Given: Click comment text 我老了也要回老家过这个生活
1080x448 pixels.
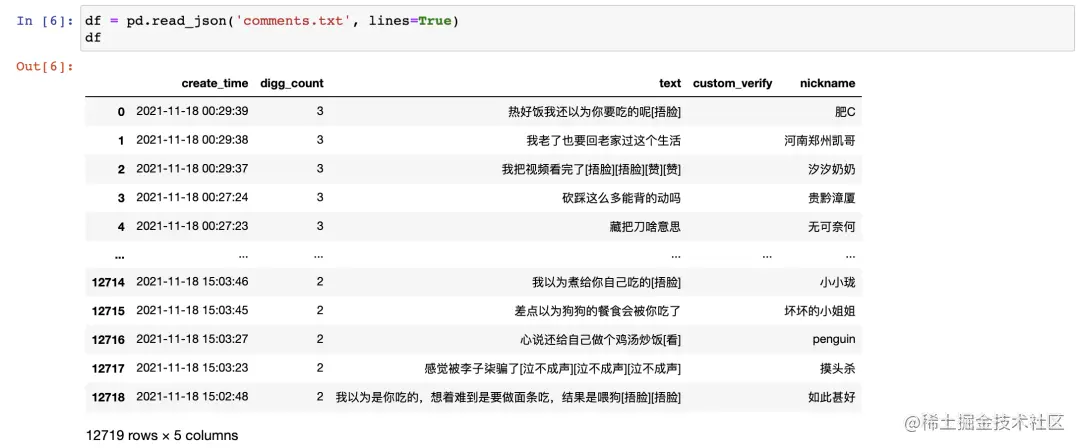Looking at the screenshot, I should 603,141.
